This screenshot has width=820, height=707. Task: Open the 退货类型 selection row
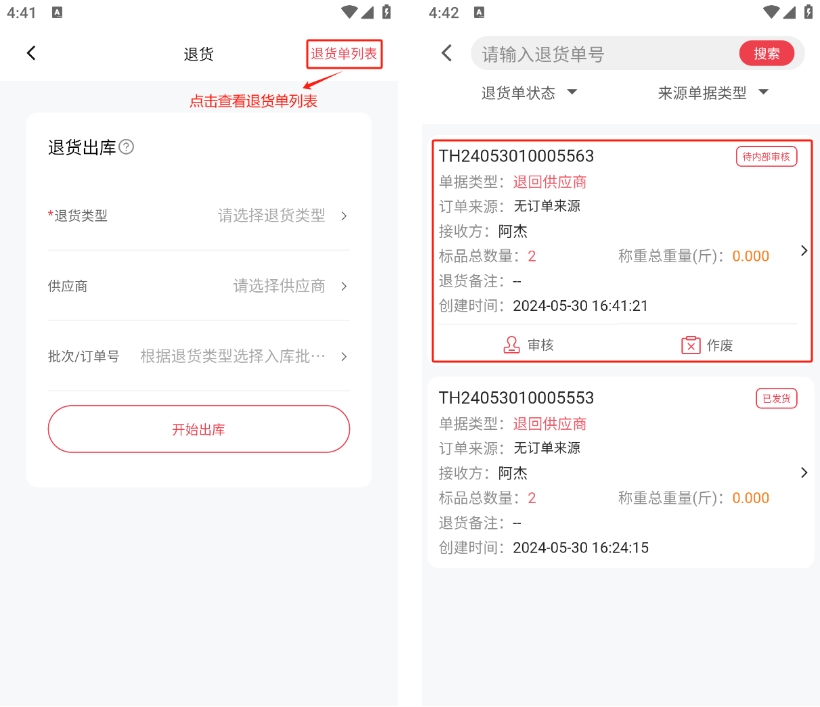[x=199, y=215]
